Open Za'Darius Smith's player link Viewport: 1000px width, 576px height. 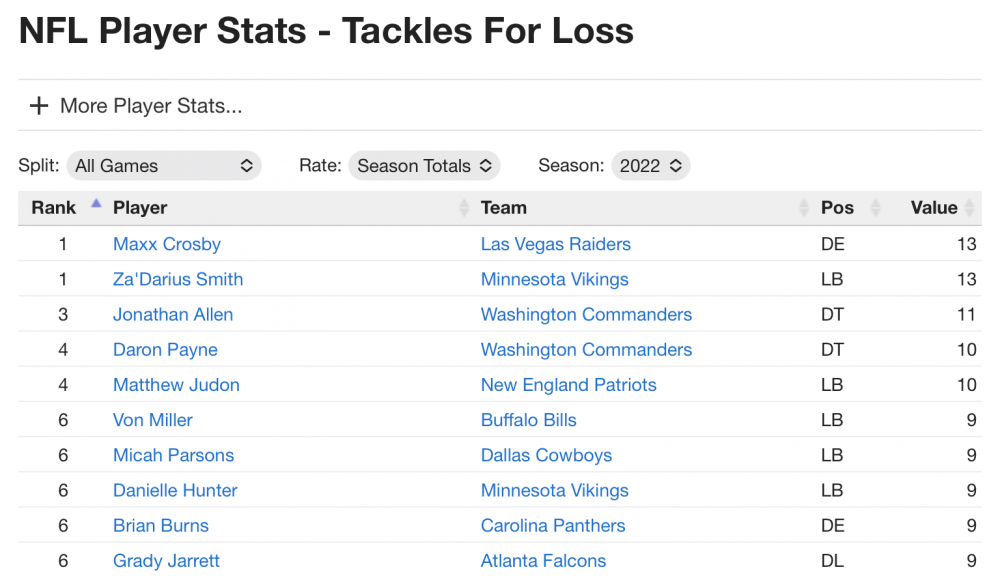click(x=178, y=279)
